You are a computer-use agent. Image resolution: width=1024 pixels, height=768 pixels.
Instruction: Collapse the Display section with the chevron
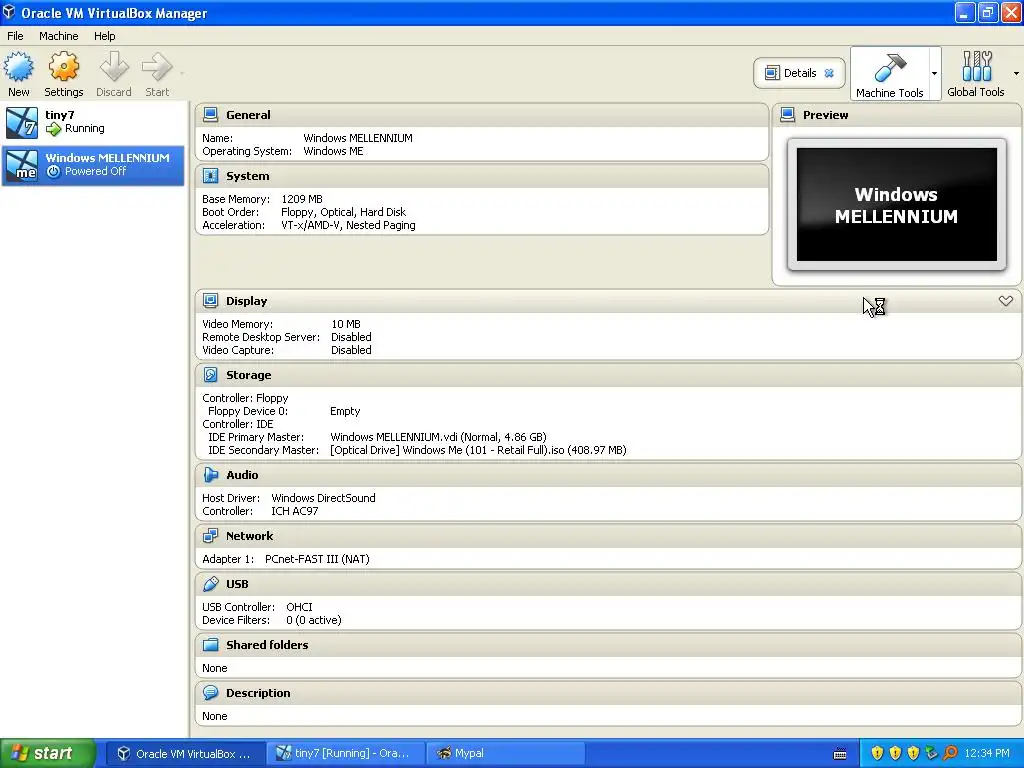pos(1006,300)
